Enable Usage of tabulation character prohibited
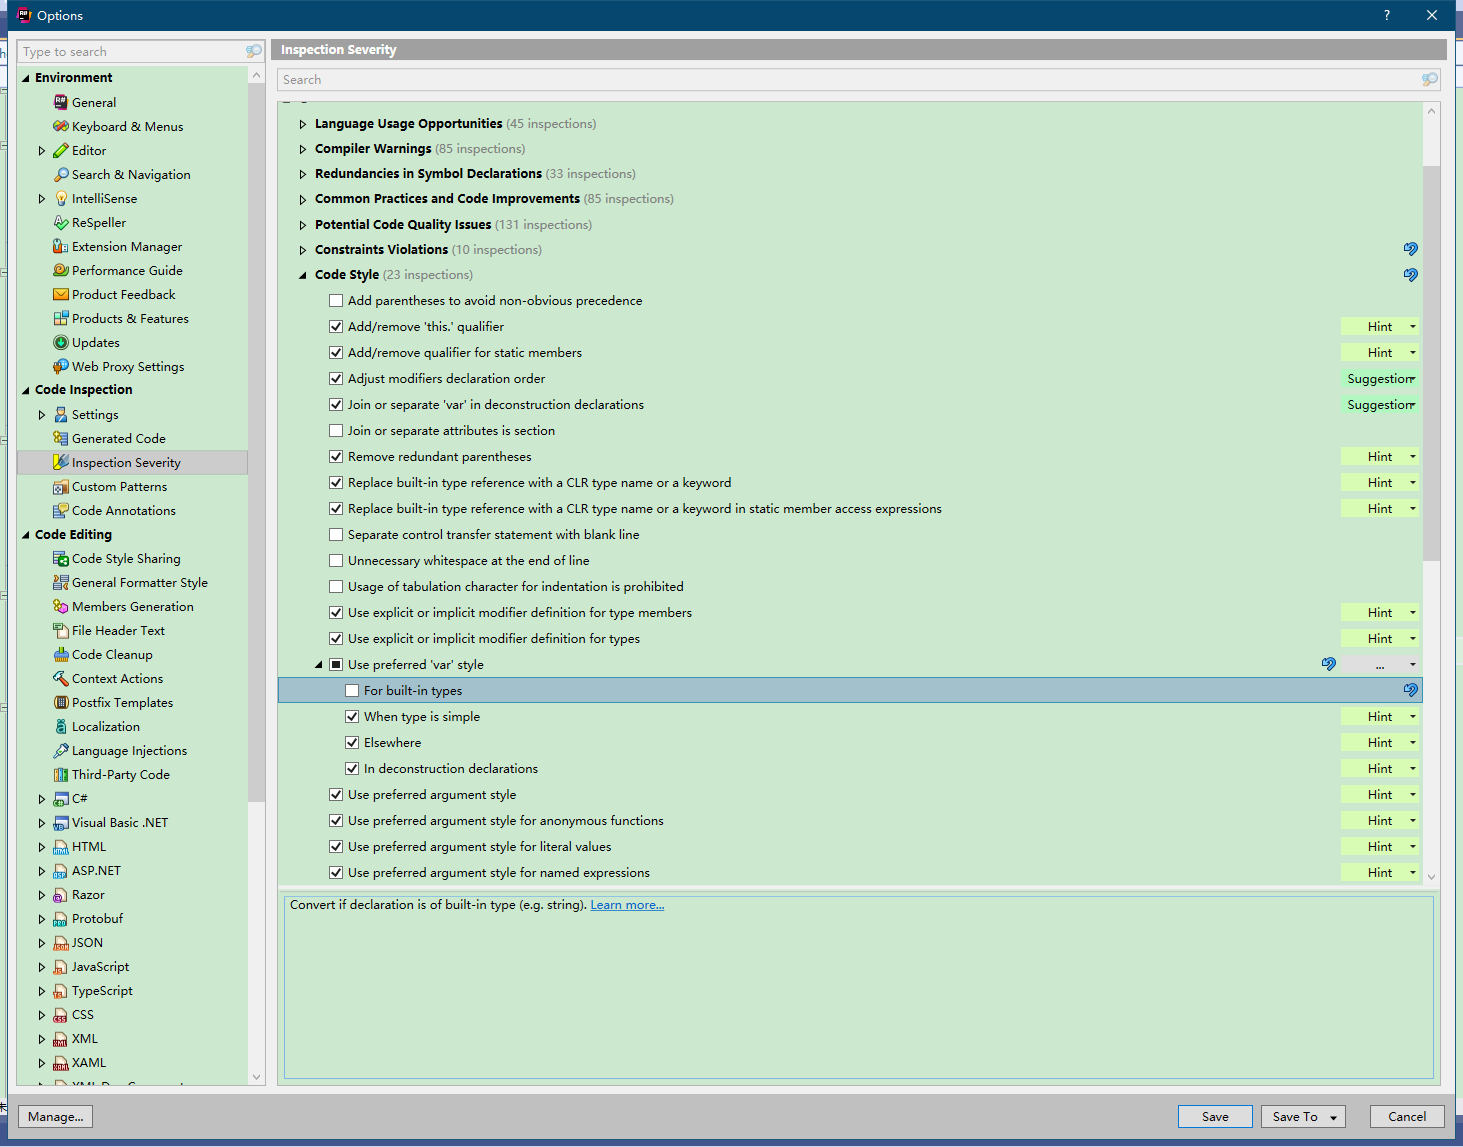The height and width of the screenshot is (1147, 1463). tap(336, 586)
